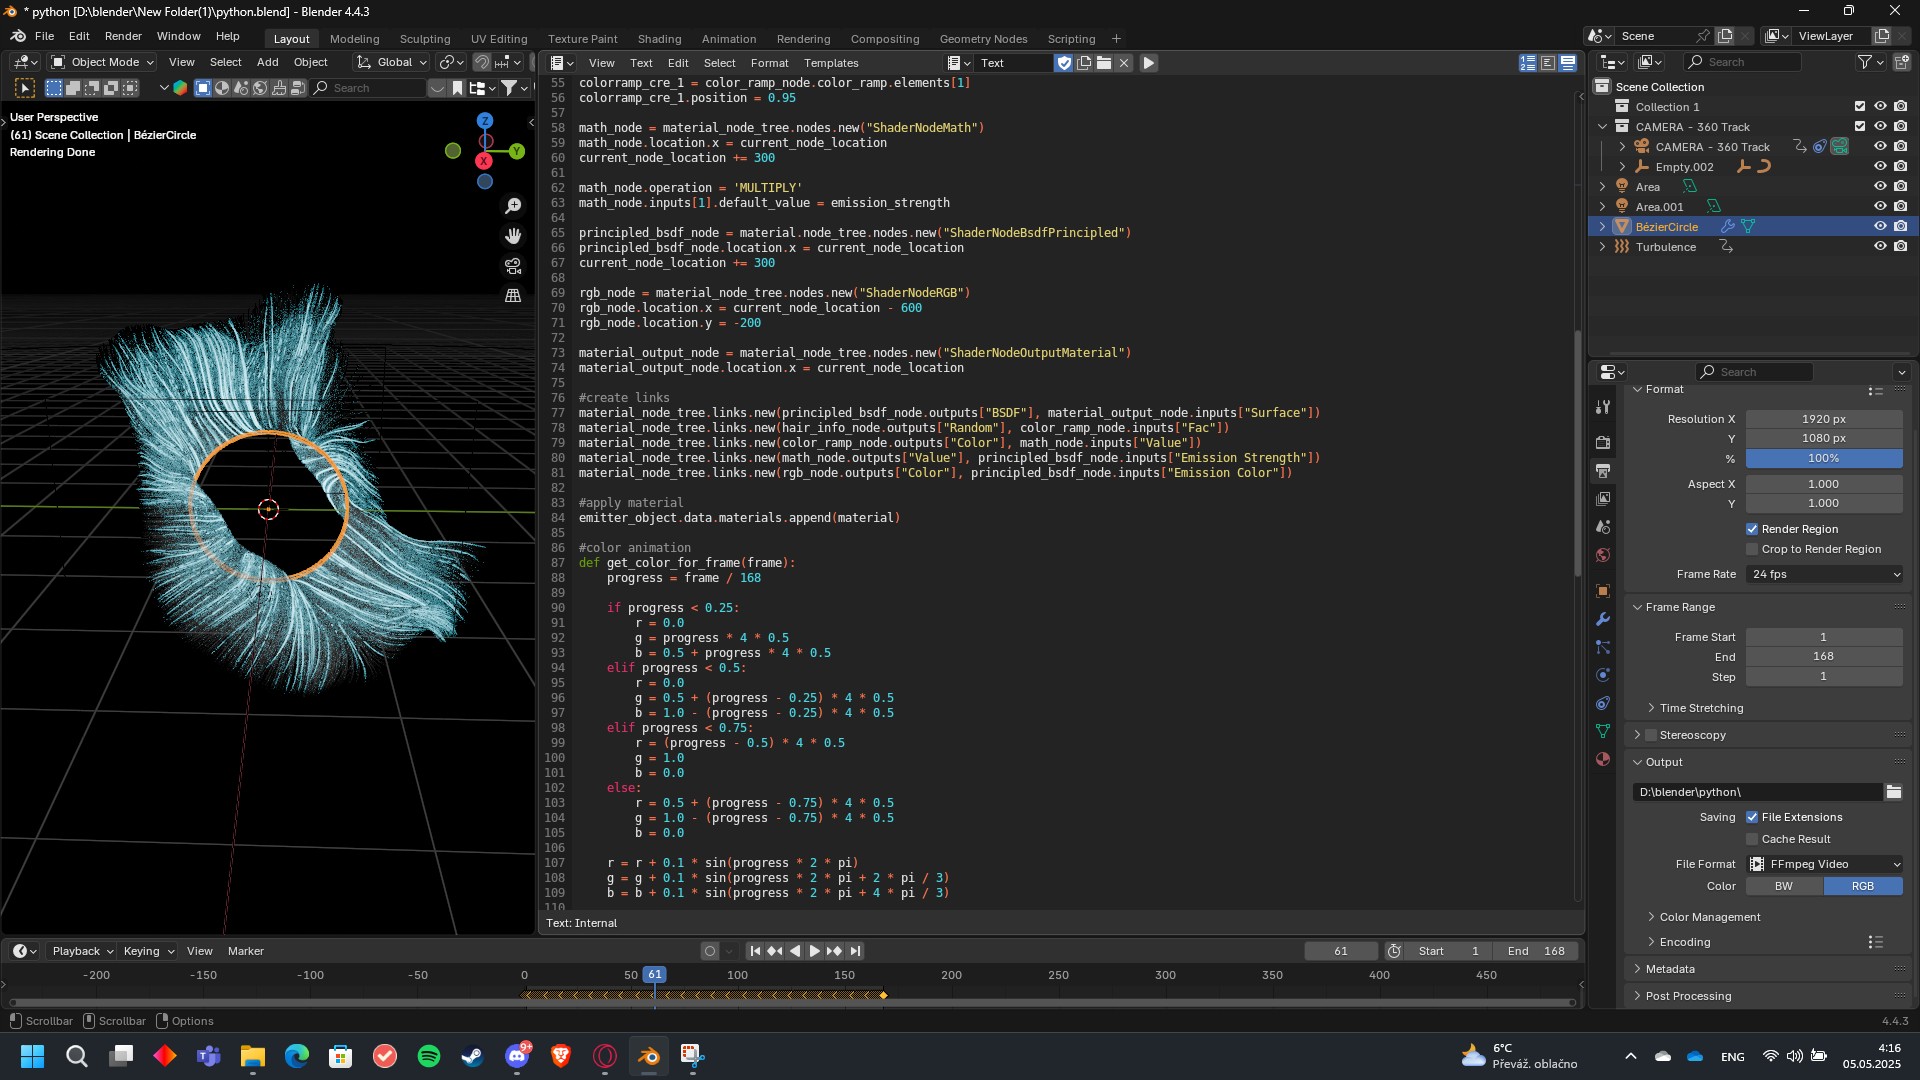Expand Metadata panel
Viewport: 1920px width, 1080px height.
pyautogui.click(x=1669, y=969)
